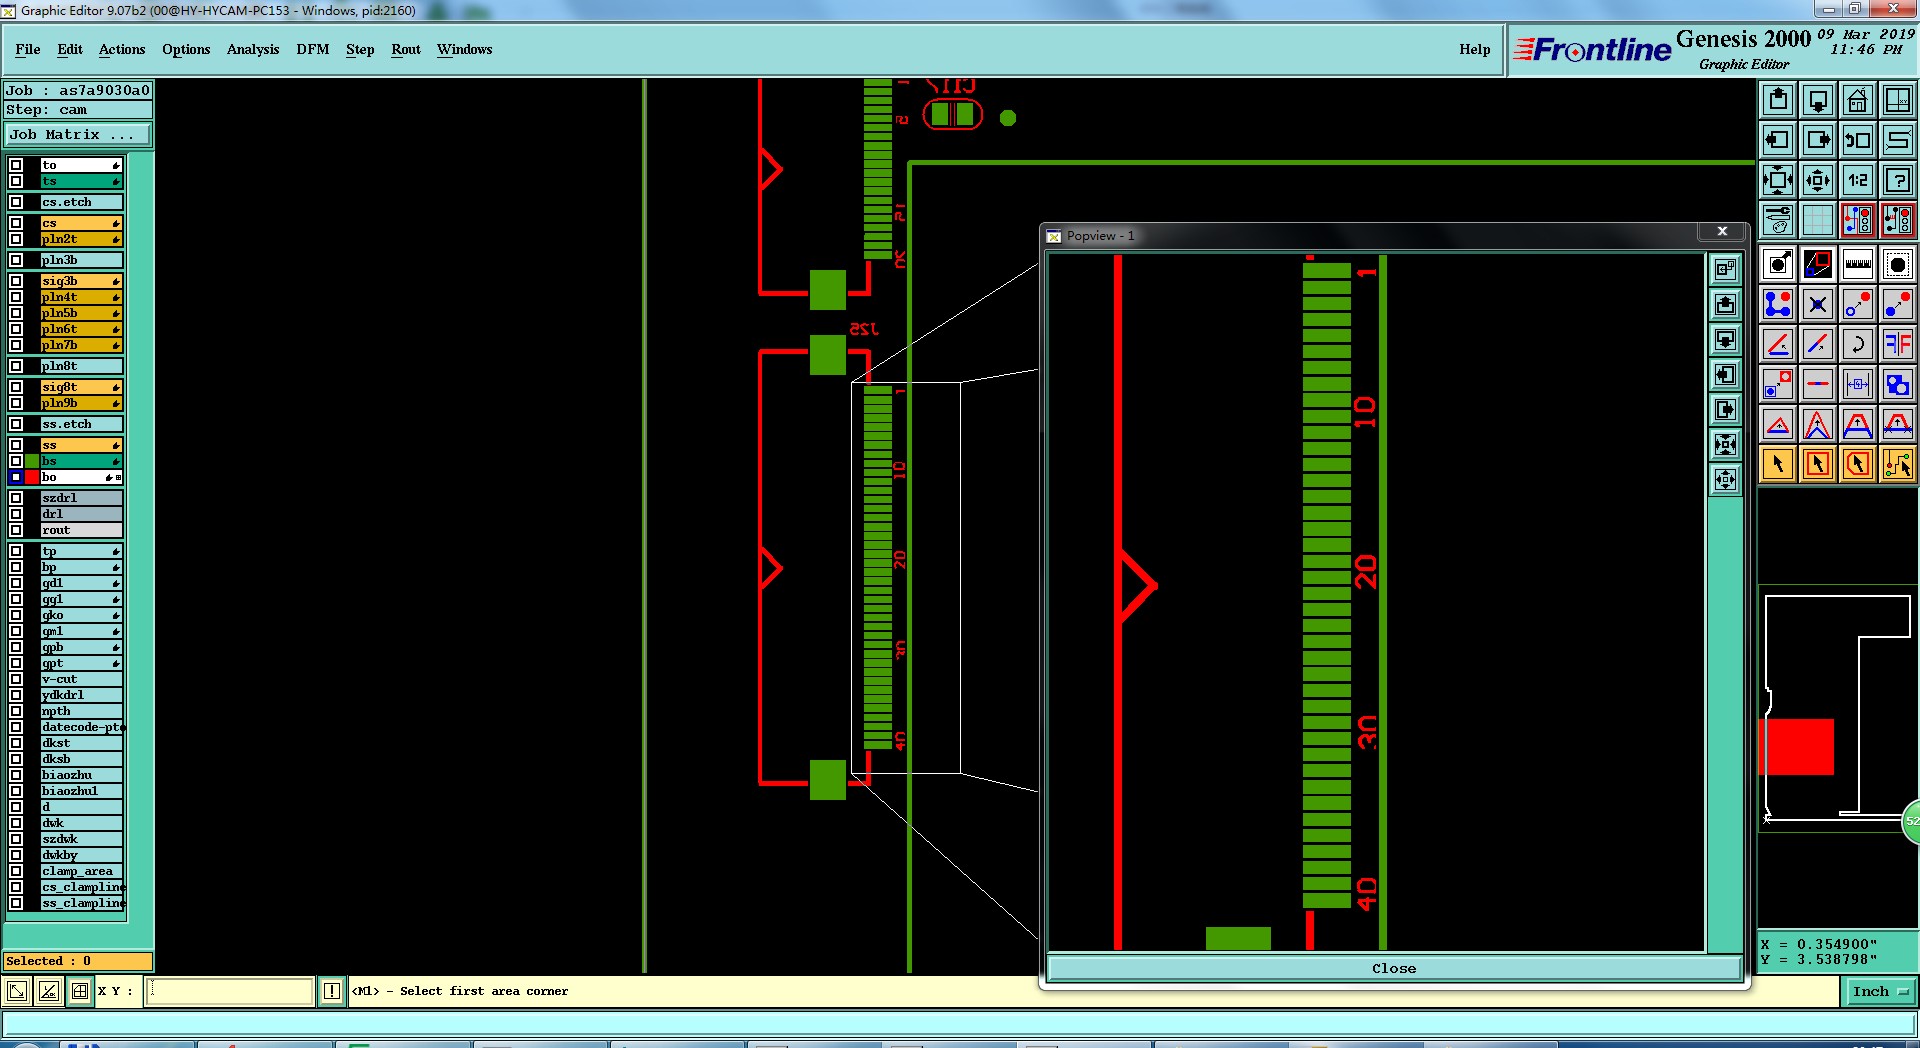Open the Analysis menu
1920x1048 pixels.
pos(253,49)
